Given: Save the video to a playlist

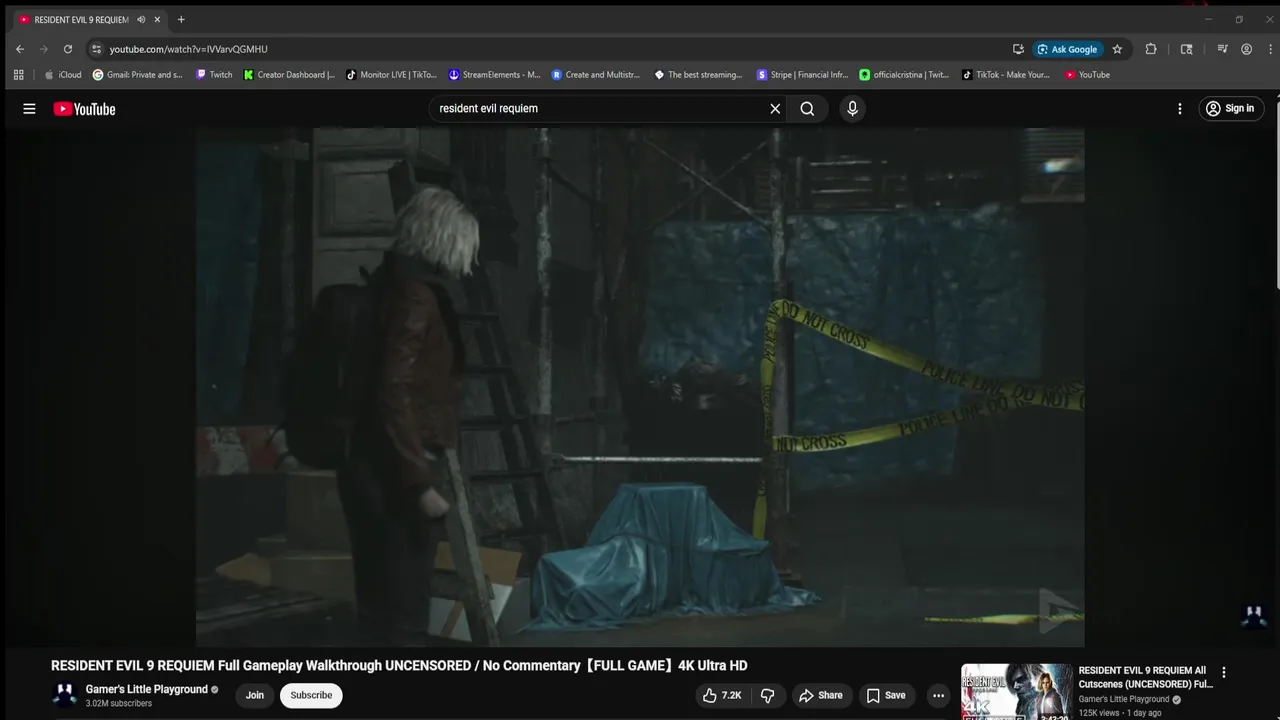Looking at the screenshot, I should (886, 696).
